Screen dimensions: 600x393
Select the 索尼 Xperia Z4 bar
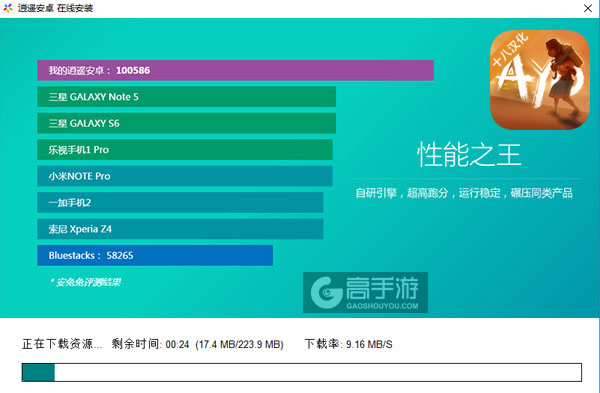[x=180, y=229]
